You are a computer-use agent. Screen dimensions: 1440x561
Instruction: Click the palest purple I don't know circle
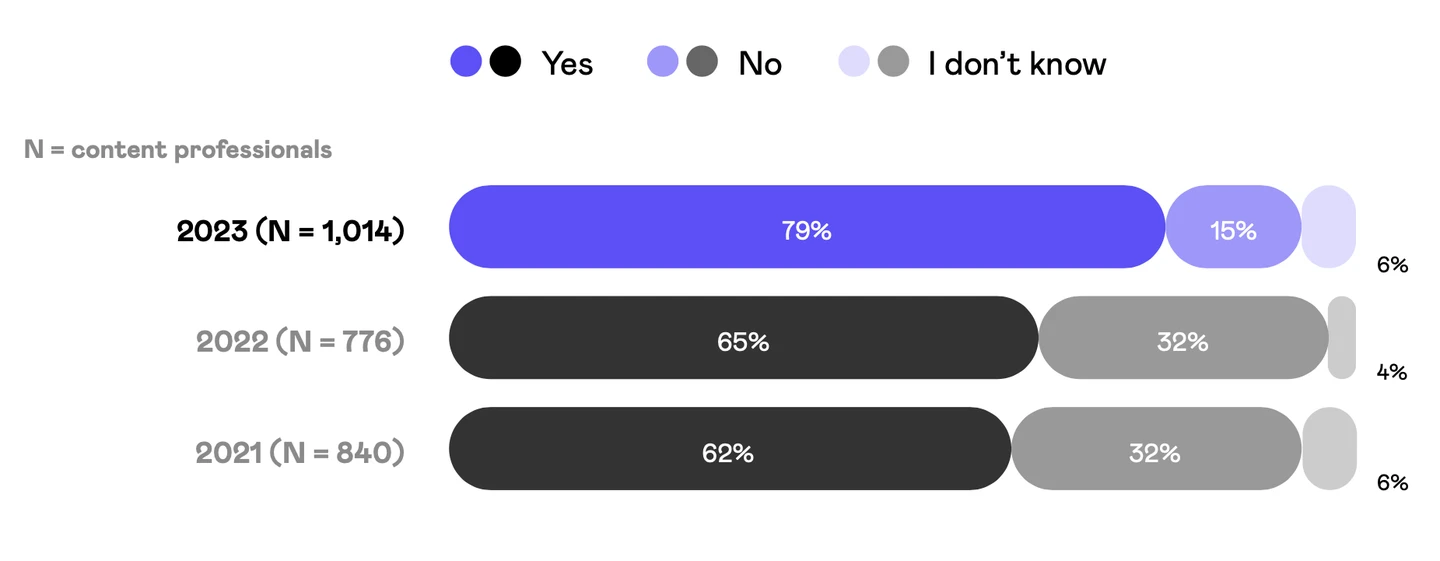[853, 63]
